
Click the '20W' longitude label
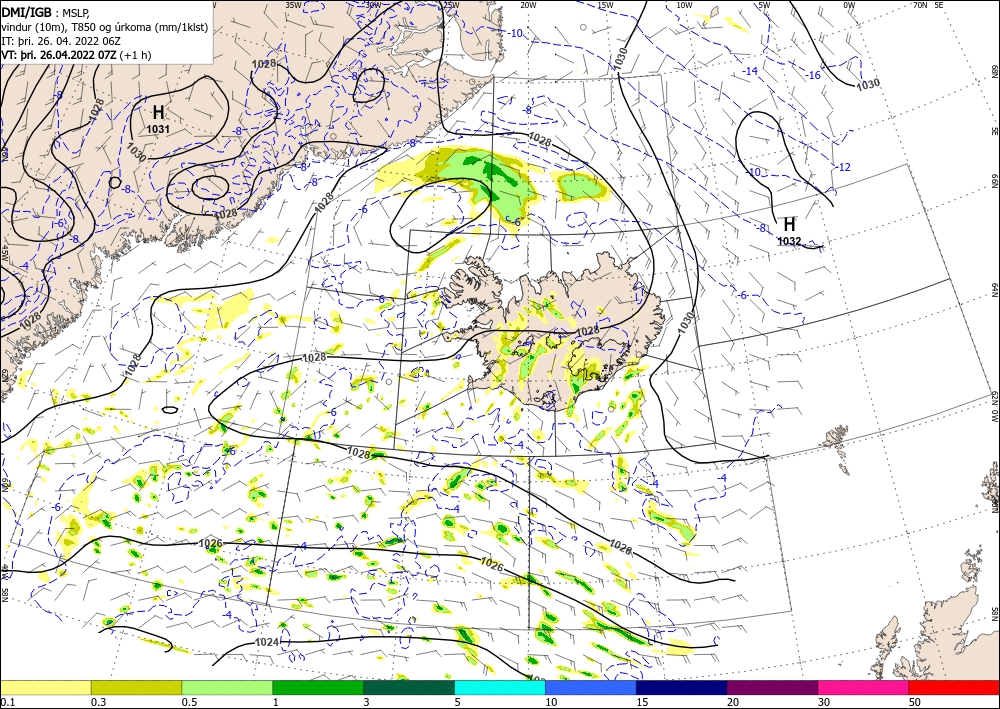point(528,4)
